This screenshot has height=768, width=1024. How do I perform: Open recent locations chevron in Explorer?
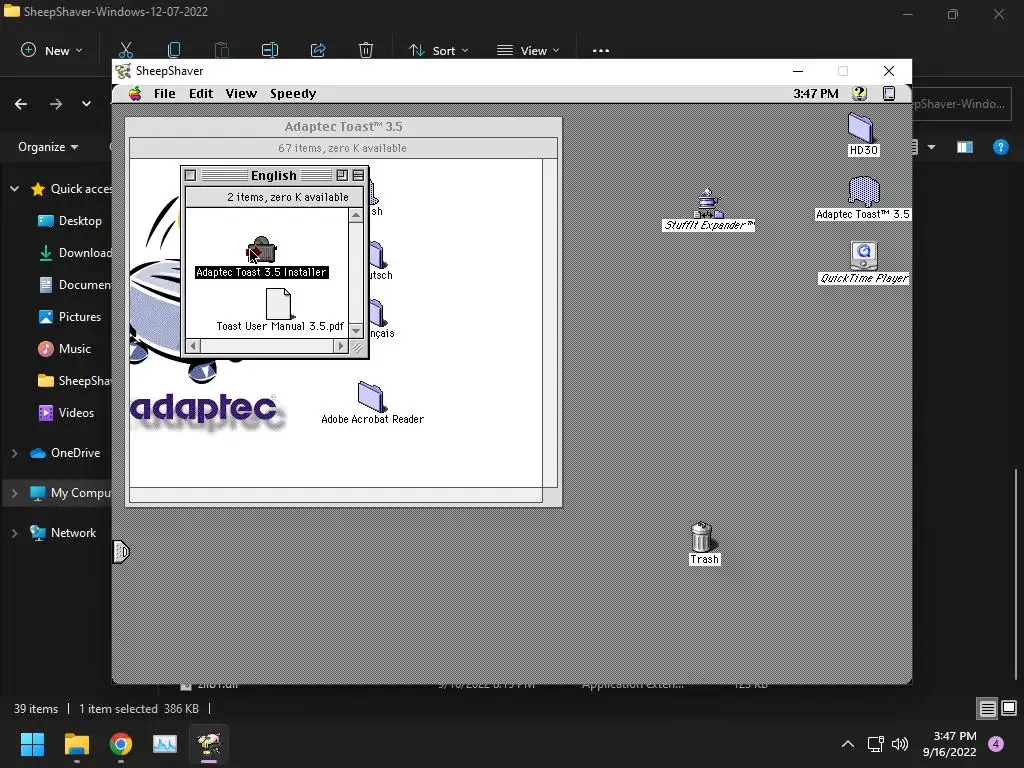click(x=86, y=104)
